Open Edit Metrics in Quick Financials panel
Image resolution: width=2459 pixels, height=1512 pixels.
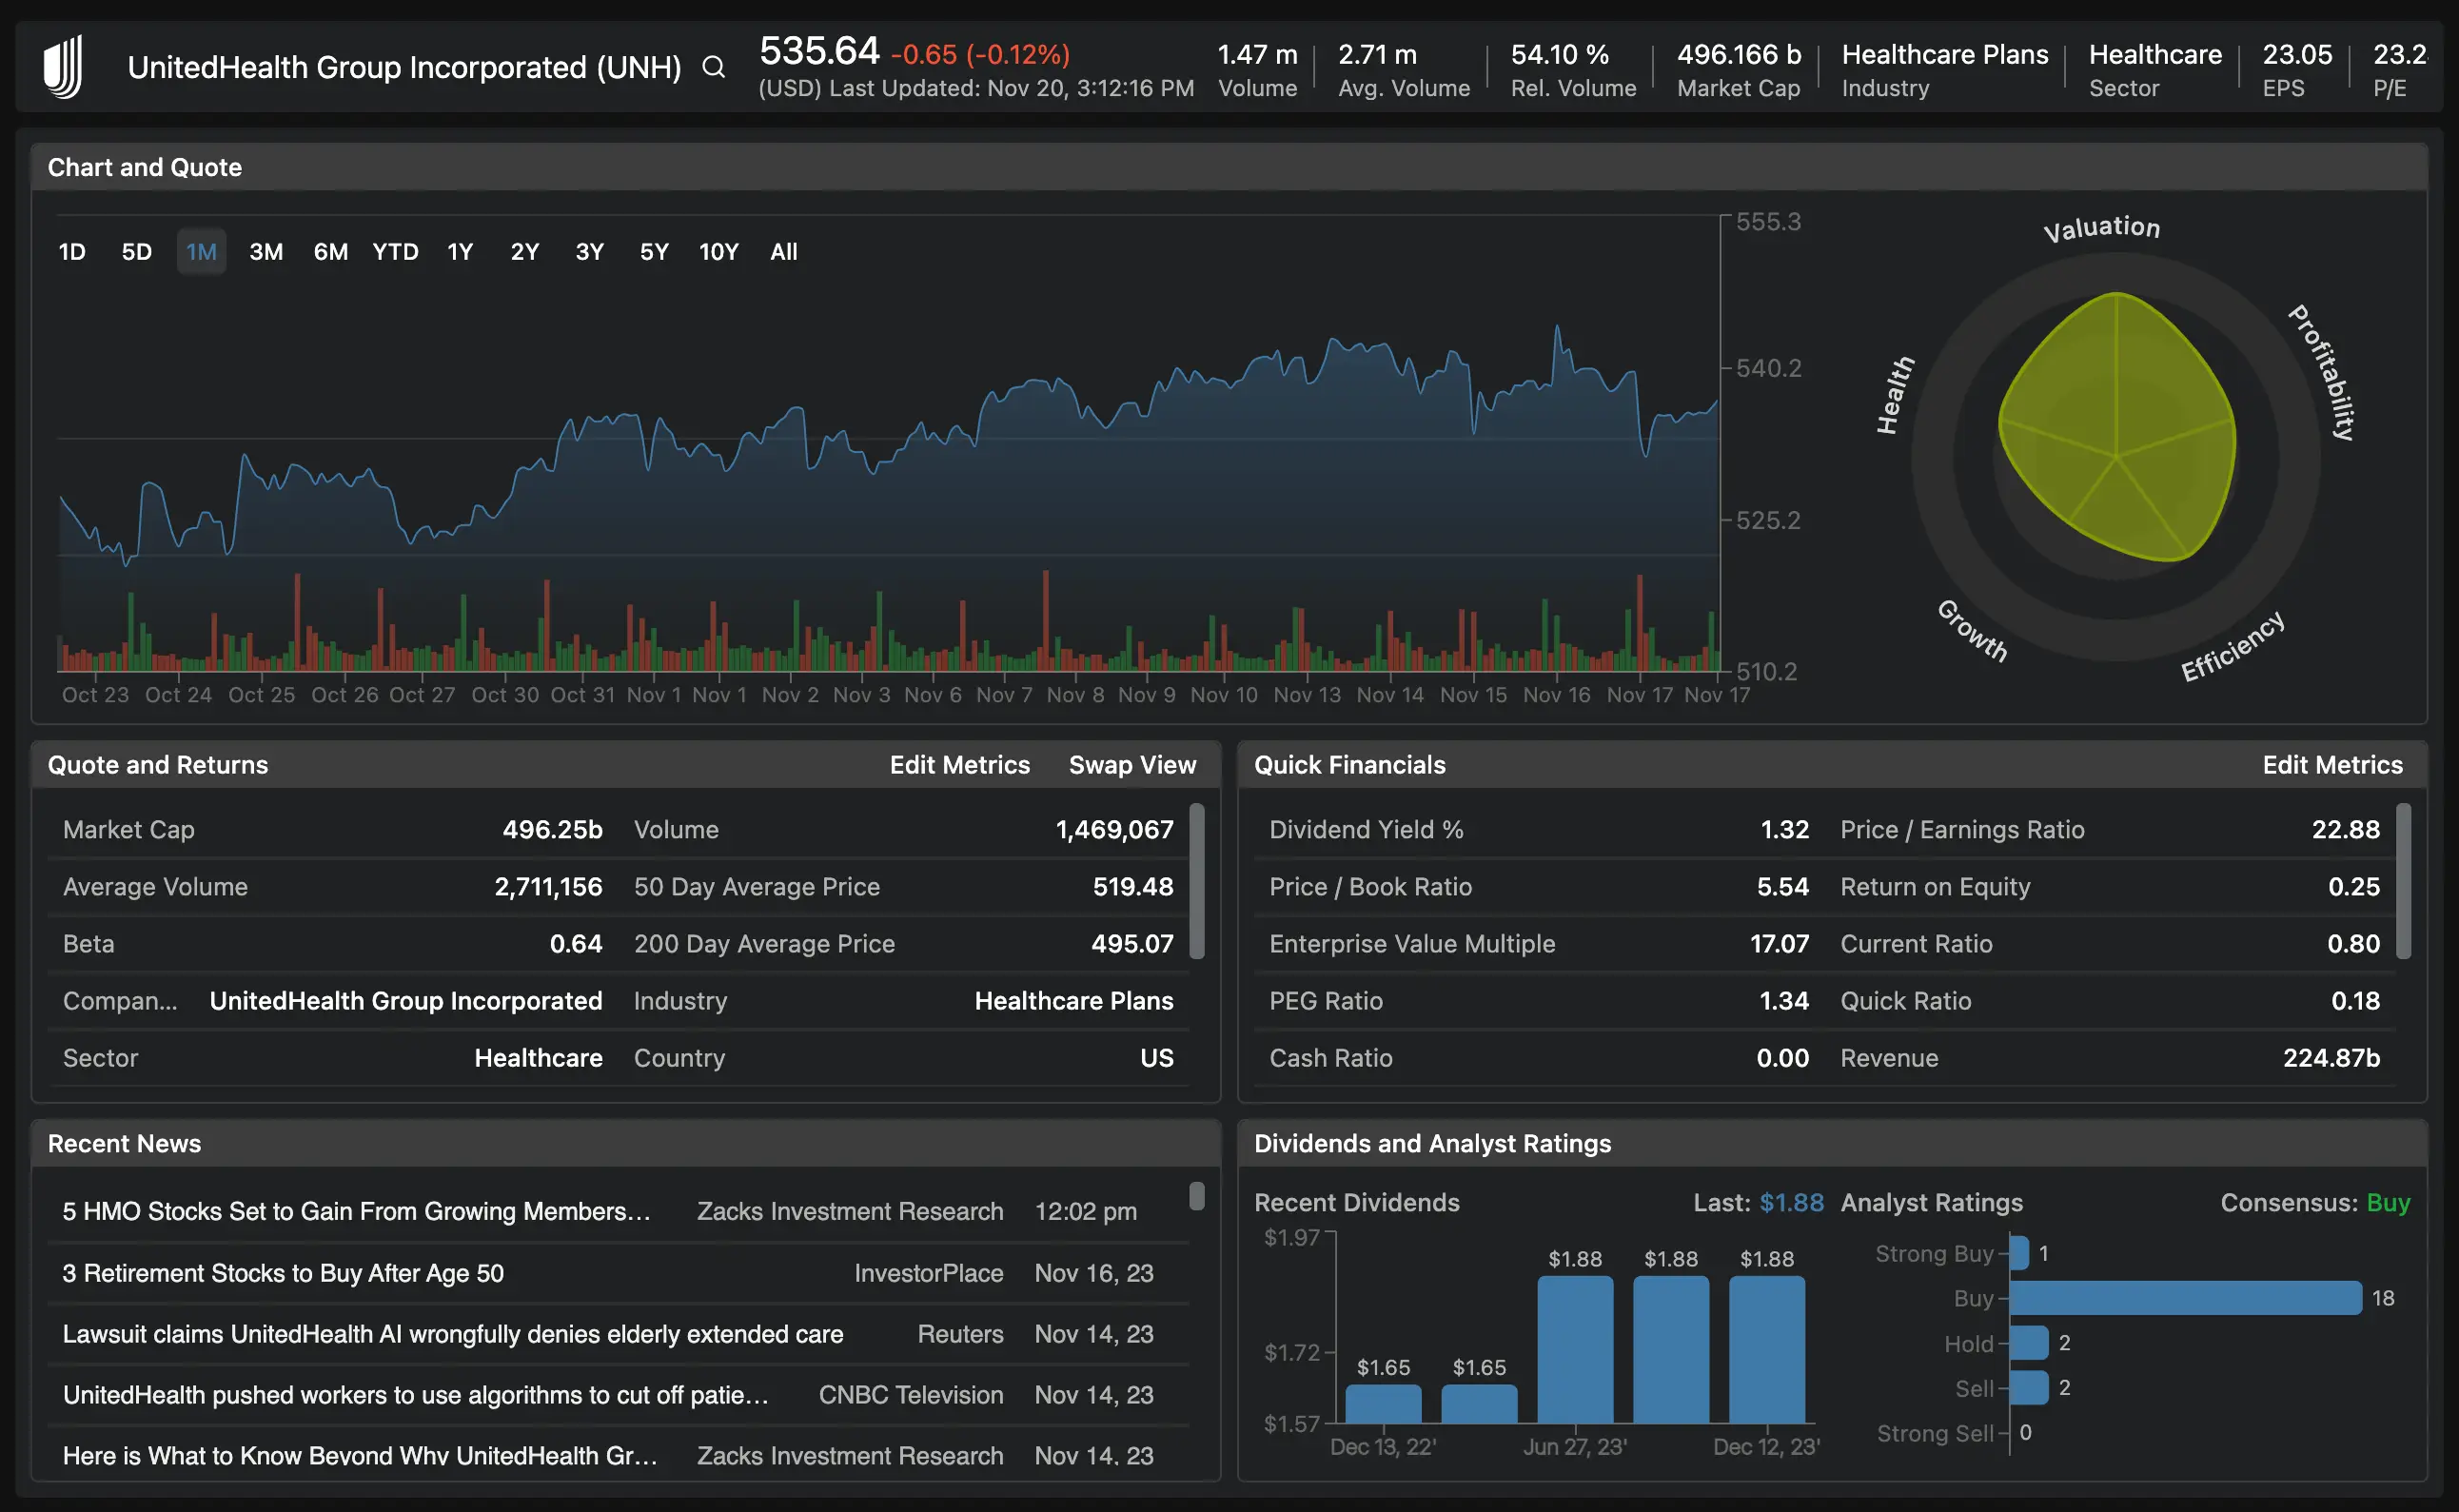[x=2334, y=765]
